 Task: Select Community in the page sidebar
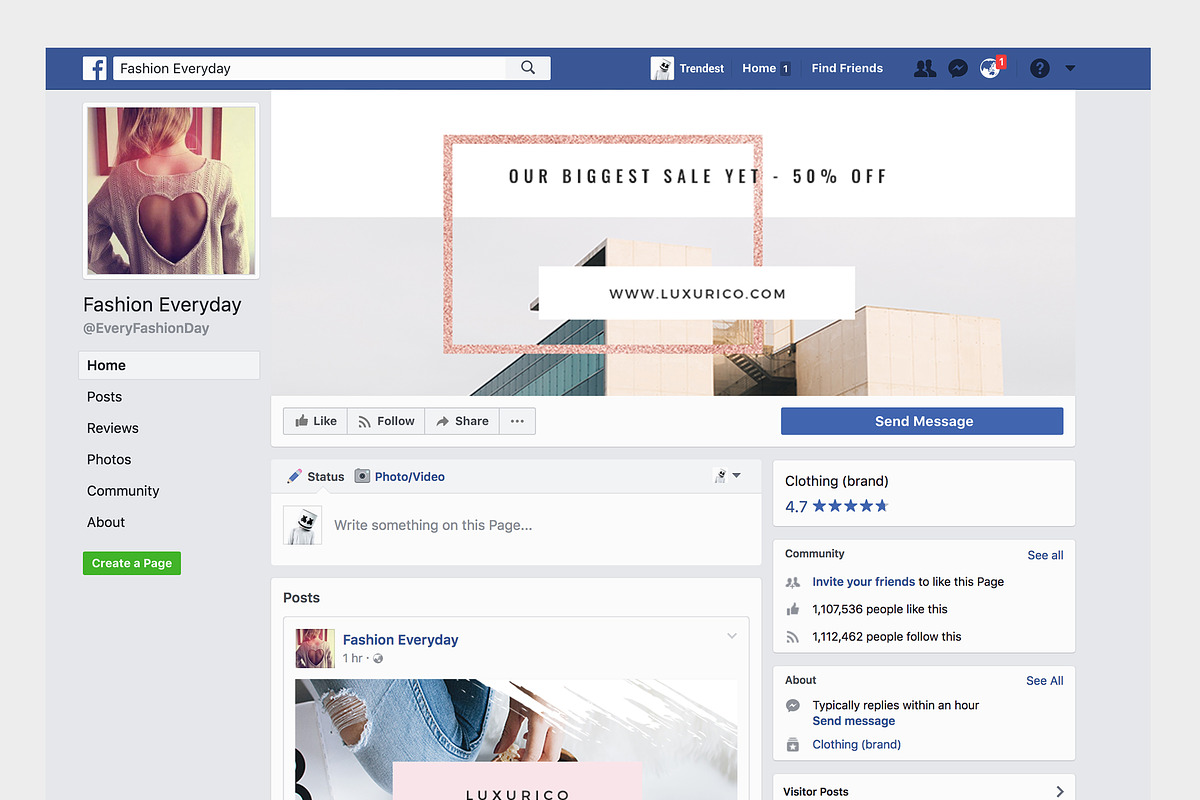pyautogui.click(x=123, y=491)
